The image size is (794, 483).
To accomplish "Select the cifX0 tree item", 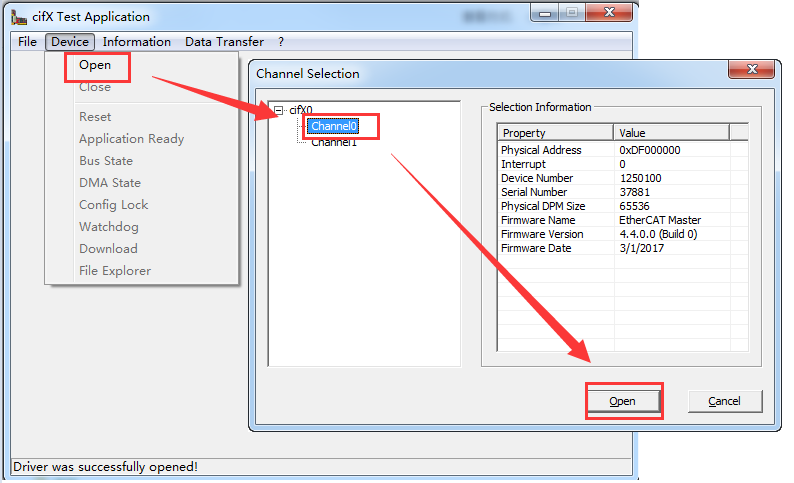I will [x=301, y=110].
